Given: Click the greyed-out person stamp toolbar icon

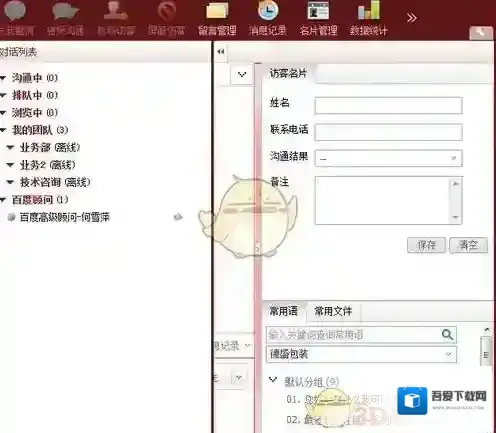Looking at the screenshot, I should pyautogui.click(x=115, y=10).
